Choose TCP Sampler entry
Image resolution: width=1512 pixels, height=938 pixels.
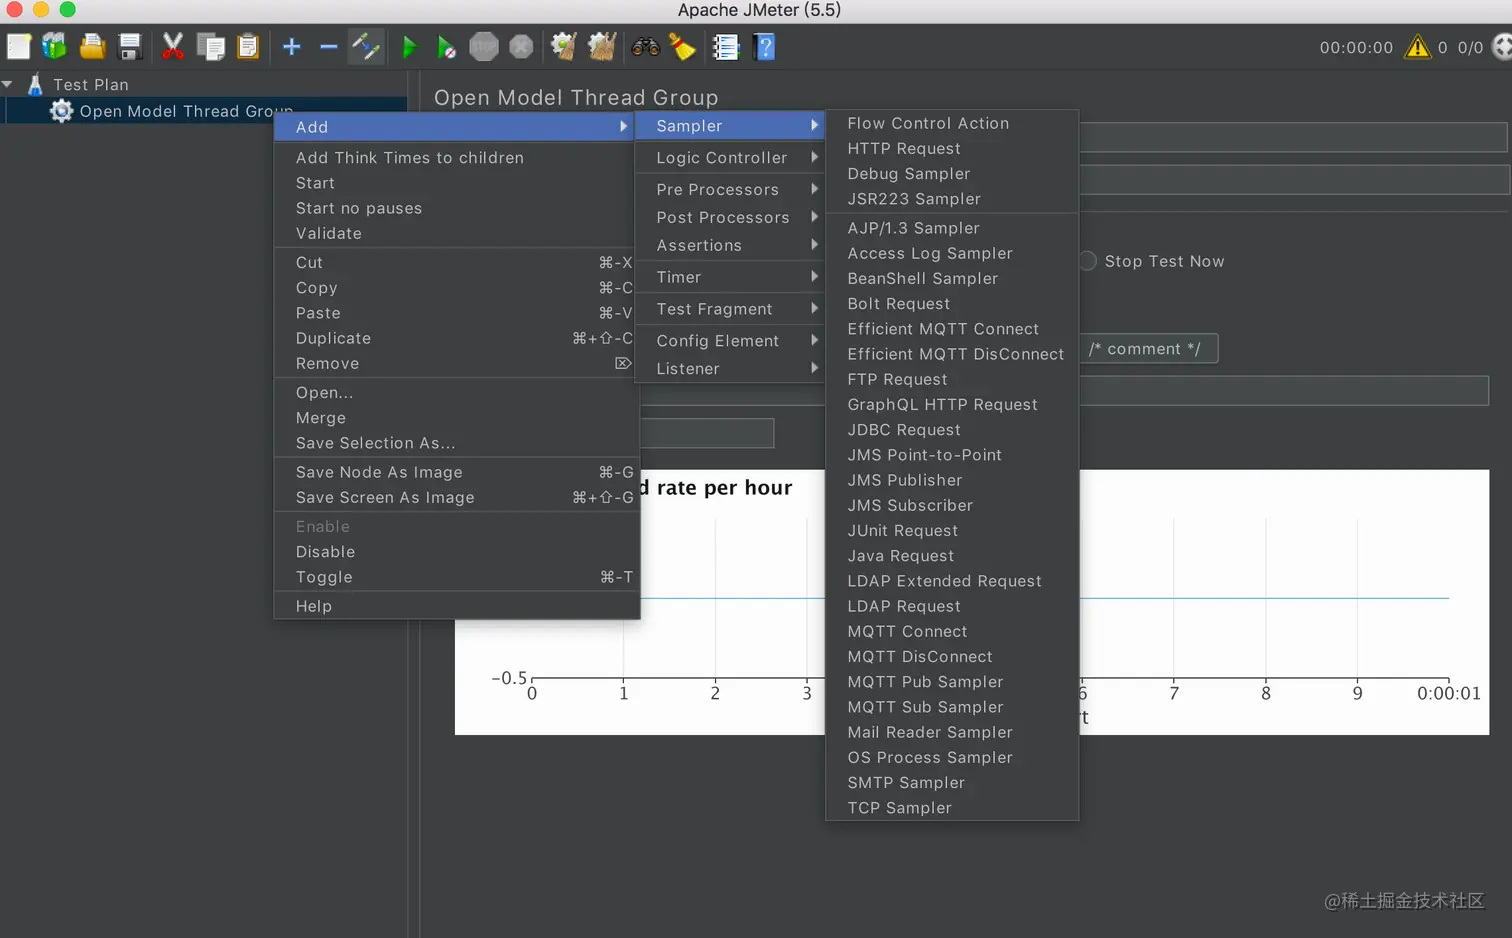pyautogui.click(x=952, y=808)
